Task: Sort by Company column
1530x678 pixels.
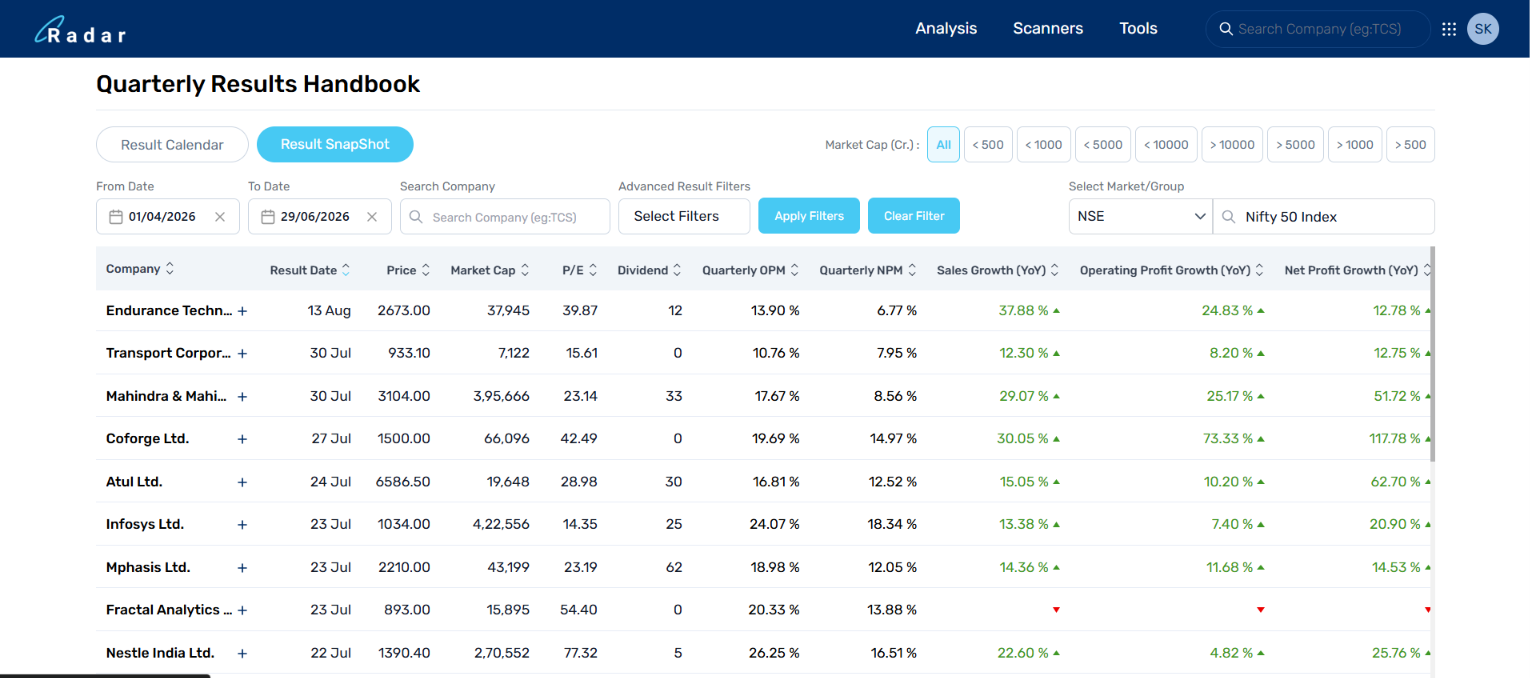Action: tap(170, 269)
